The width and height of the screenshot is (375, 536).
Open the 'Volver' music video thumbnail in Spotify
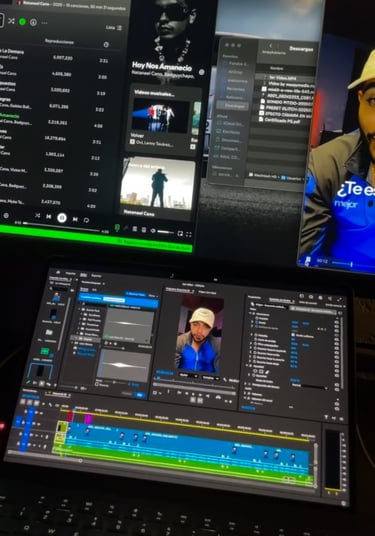161,115
